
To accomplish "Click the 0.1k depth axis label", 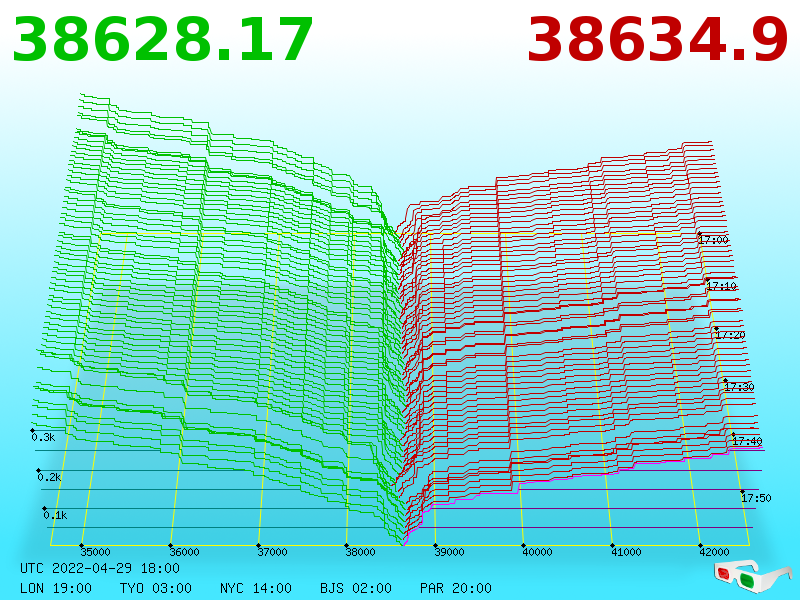I will coord(55,515).
